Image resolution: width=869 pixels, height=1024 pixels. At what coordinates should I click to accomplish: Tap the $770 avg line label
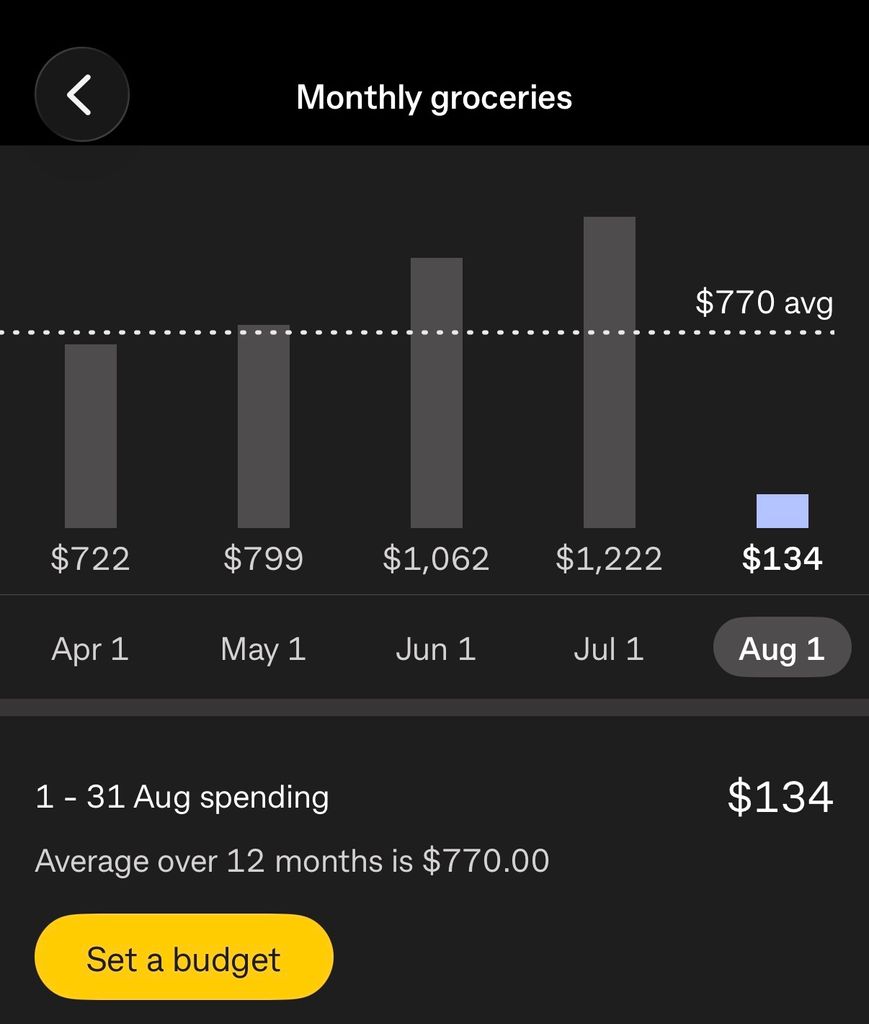click(765, 303)
